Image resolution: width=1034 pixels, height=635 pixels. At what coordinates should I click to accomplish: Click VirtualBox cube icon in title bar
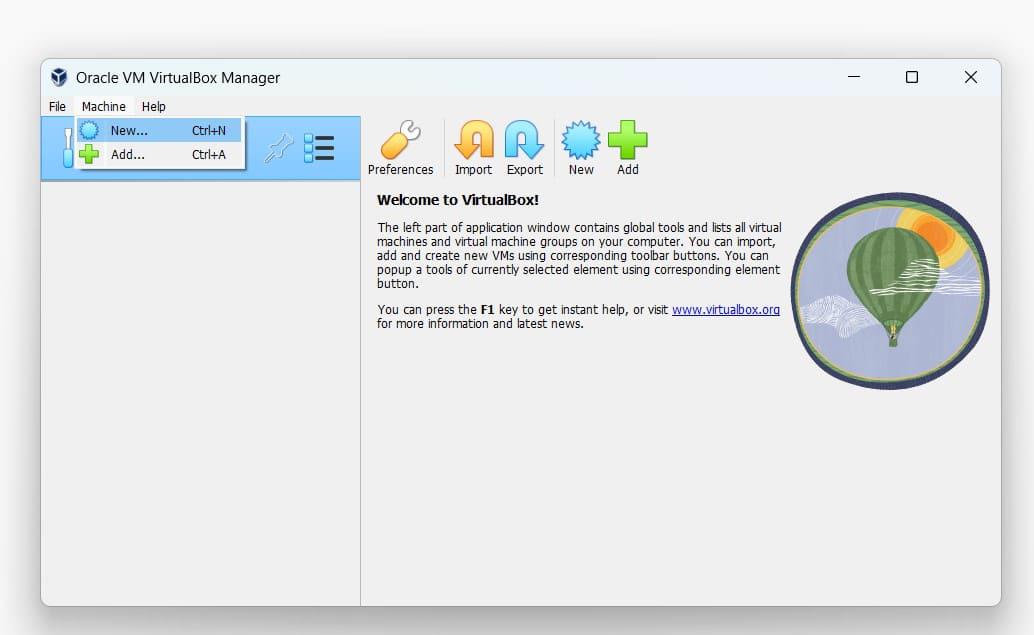[59, 77]
